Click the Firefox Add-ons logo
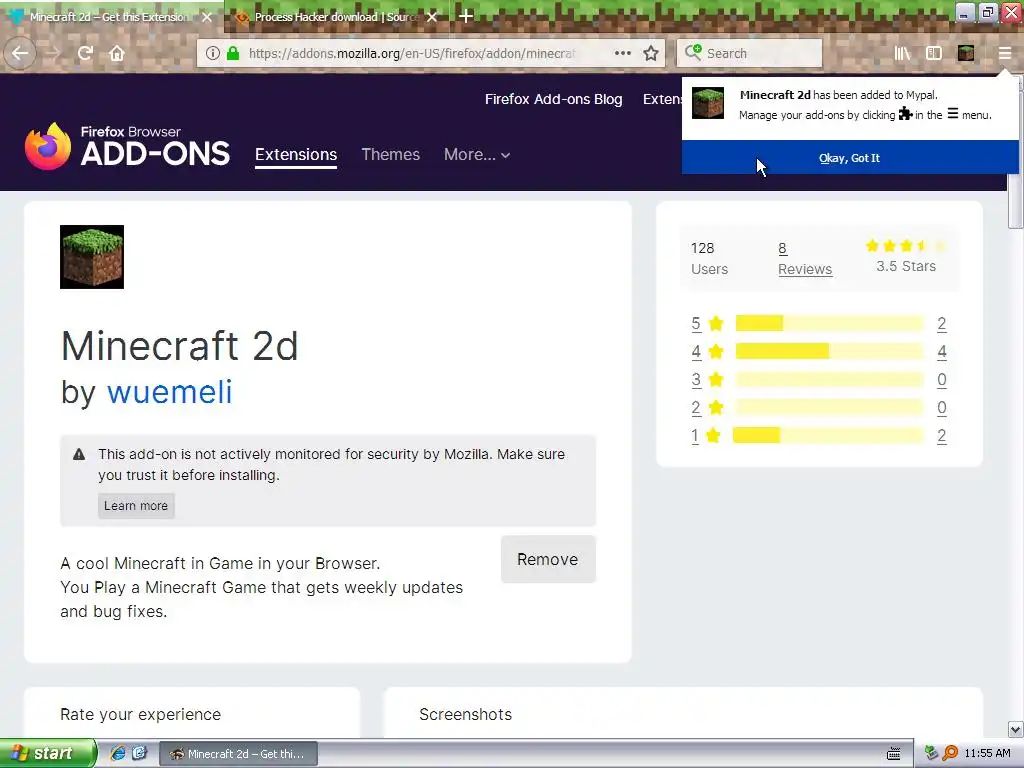The height and width of the screenshot is (768, 1024). (x=127, y=146)
